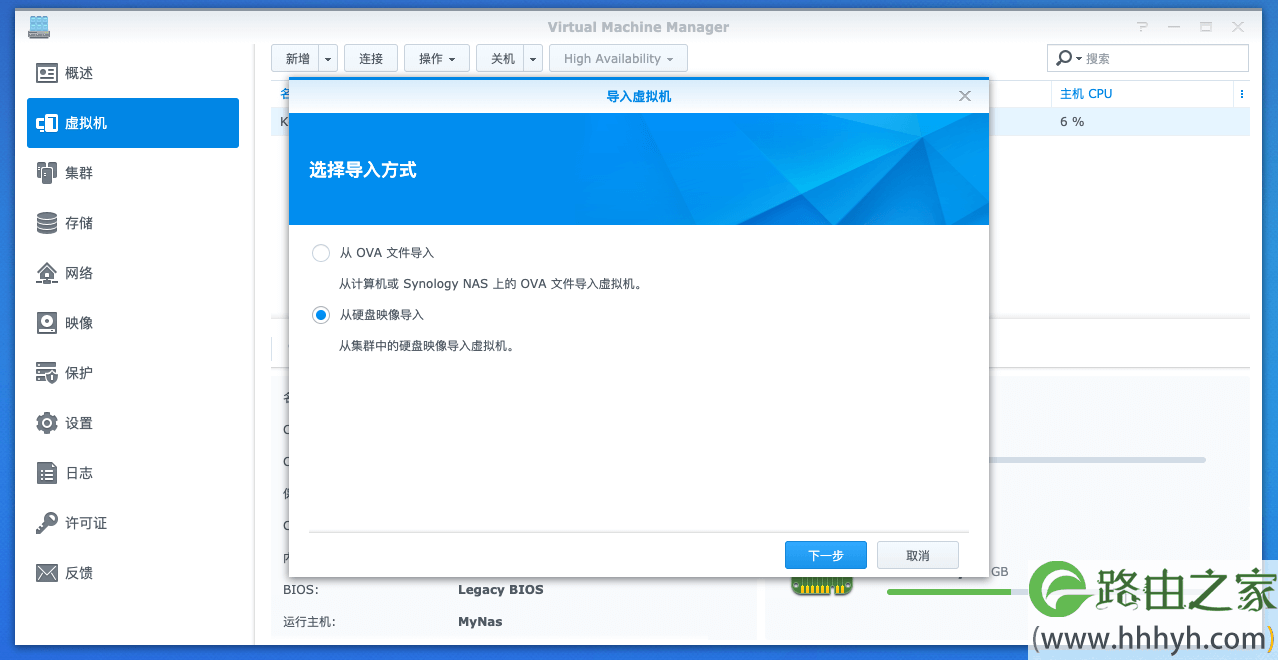Click the 连接 button
Image resolution: width=1278 pixels, height=660 pixels.
click(371, 59)
